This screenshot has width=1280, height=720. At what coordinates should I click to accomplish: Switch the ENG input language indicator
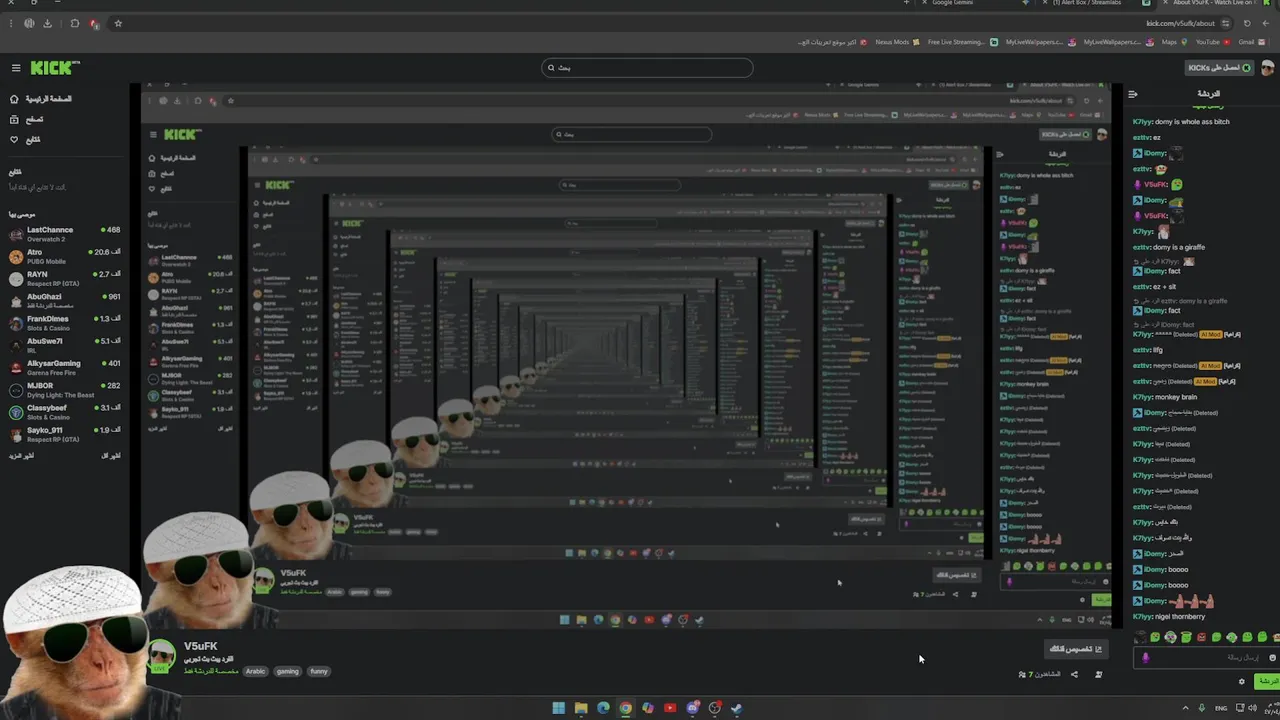tap(1221, 708)
